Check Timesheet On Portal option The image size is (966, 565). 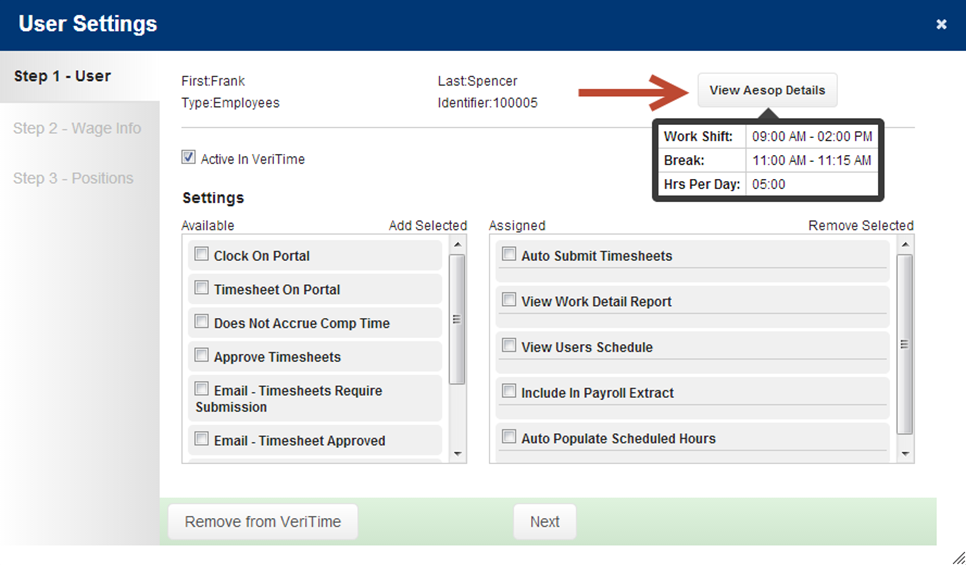pos(201,288)
